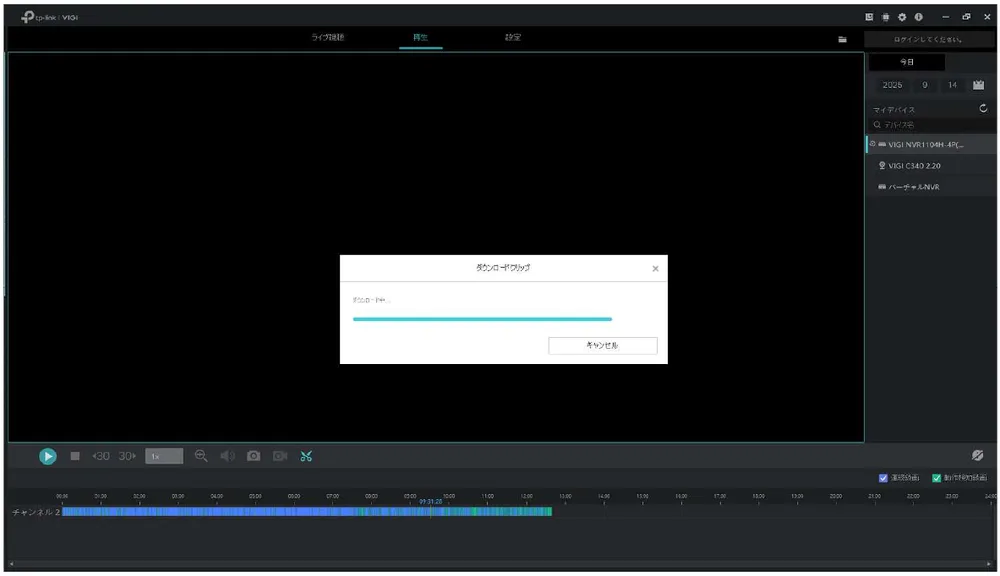1000x576 pixels.
Task: Open the 1x playback speed dropdown
Action: click(x=164, y=456)
